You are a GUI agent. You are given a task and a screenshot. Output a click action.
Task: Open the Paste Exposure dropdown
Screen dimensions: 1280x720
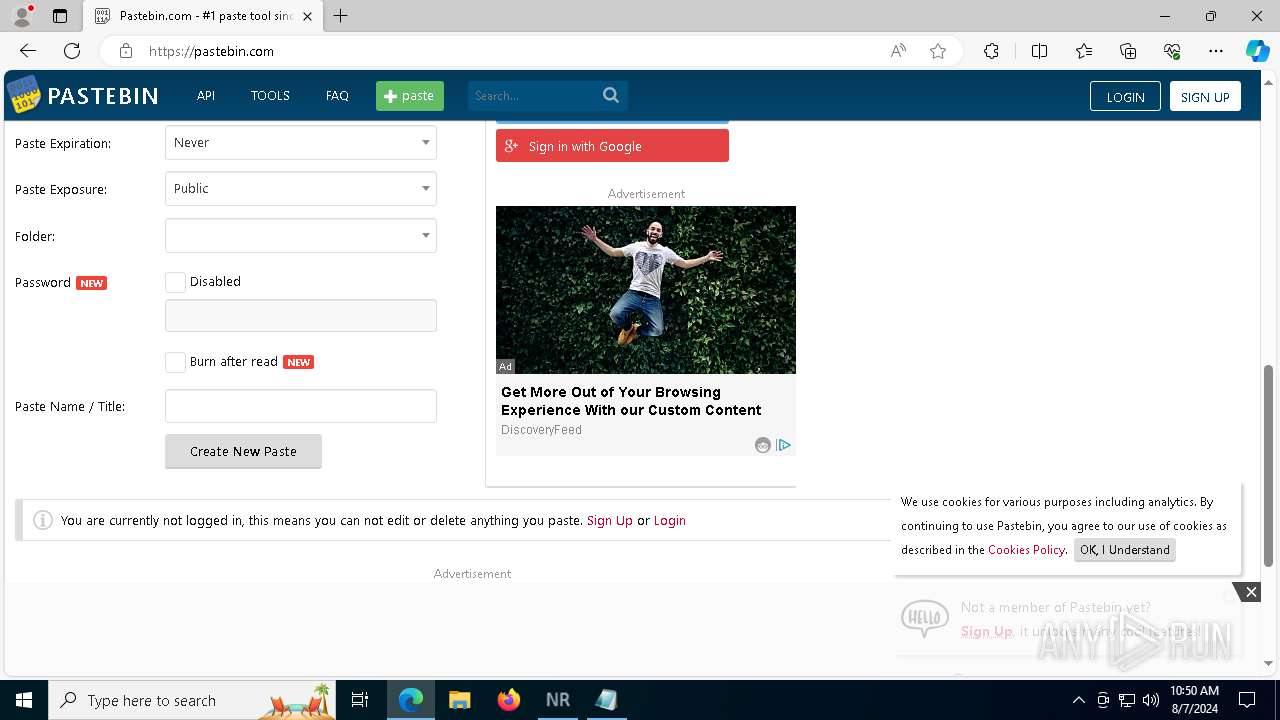[x=301, y=189]
